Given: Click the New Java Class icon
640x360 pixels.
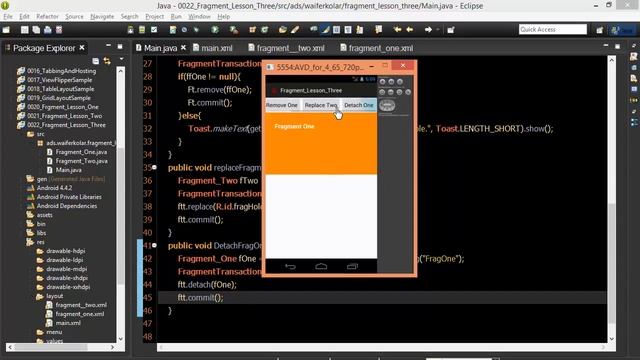Looking at the screenshot, I should click(x=265, y=30).
